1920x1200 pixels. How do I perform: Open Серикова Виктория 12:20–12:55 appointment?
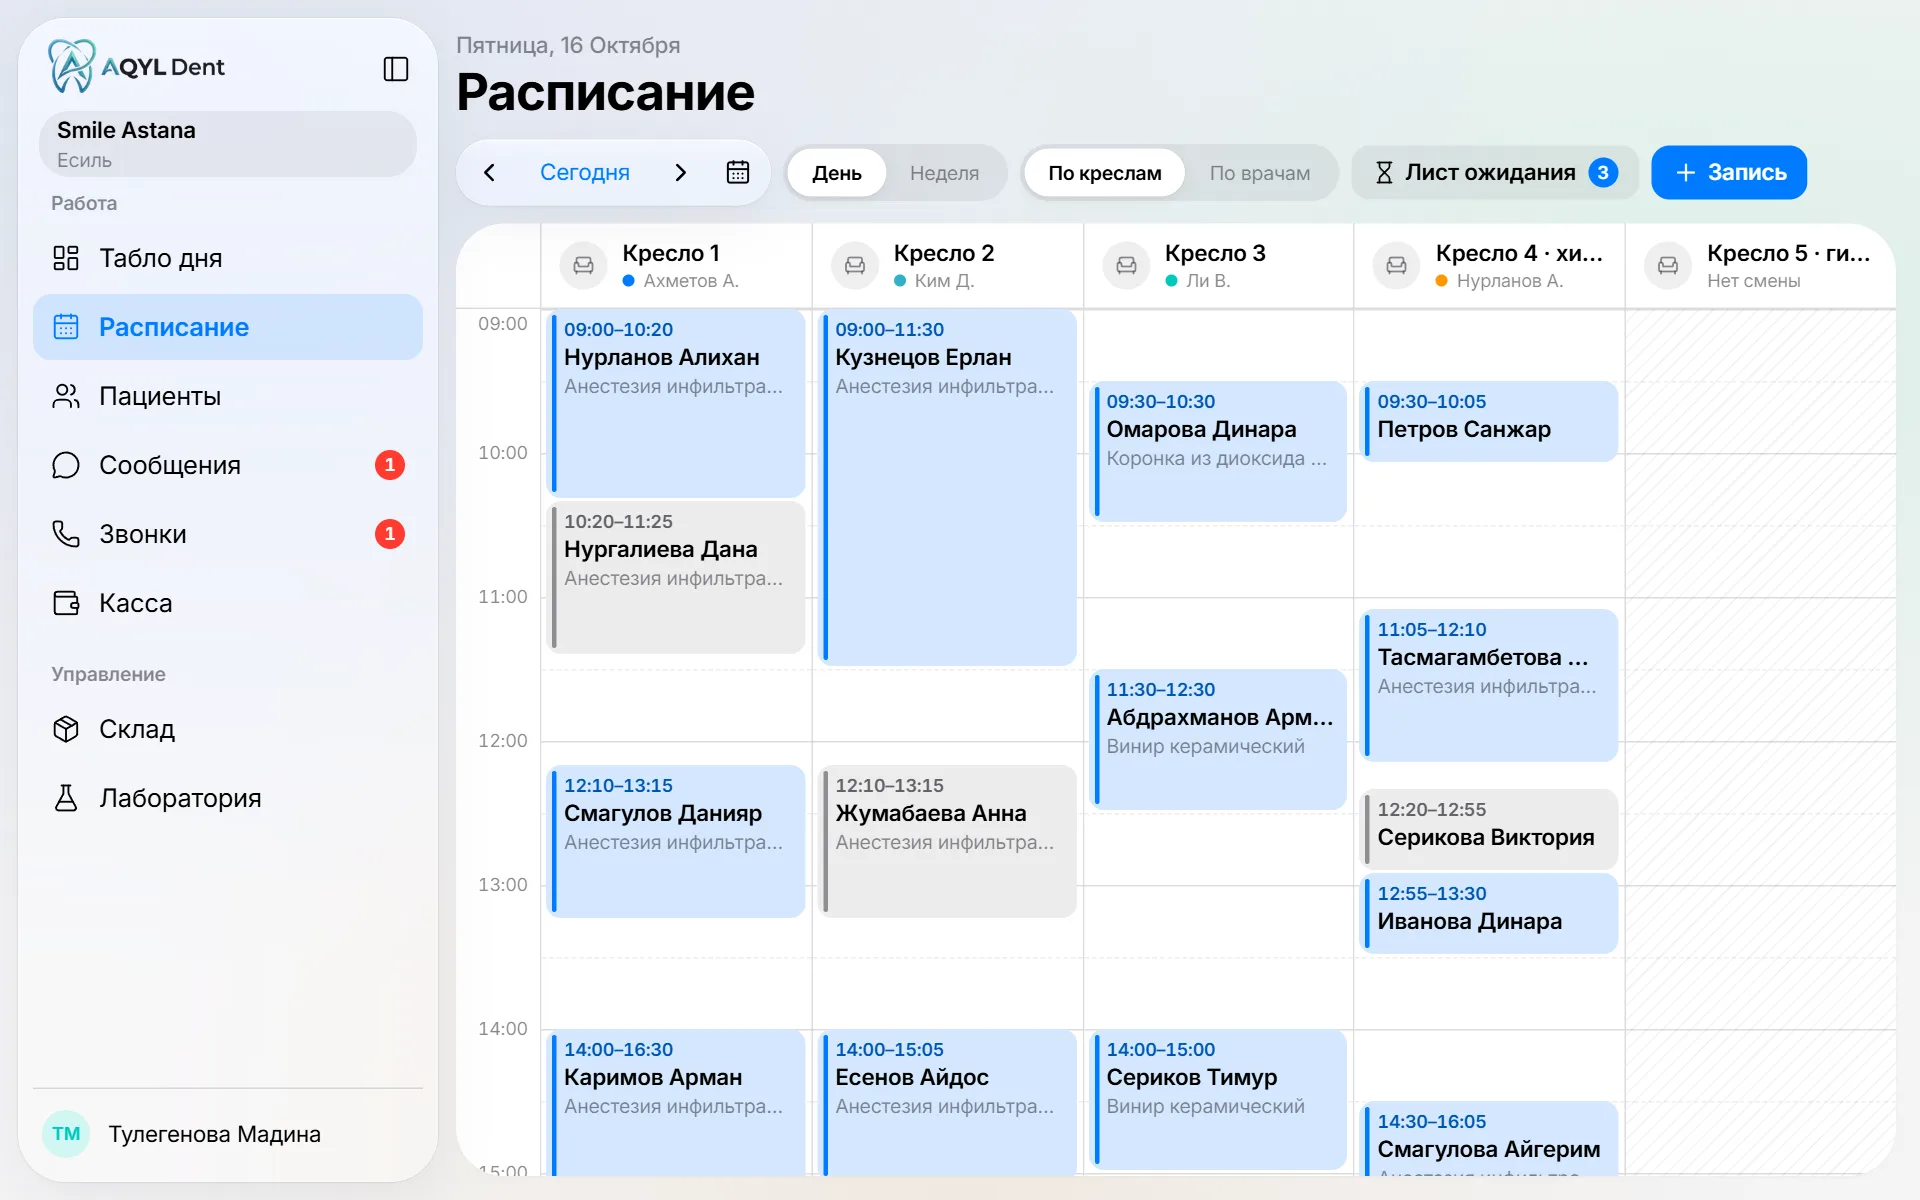click(x=1490, y=830)
